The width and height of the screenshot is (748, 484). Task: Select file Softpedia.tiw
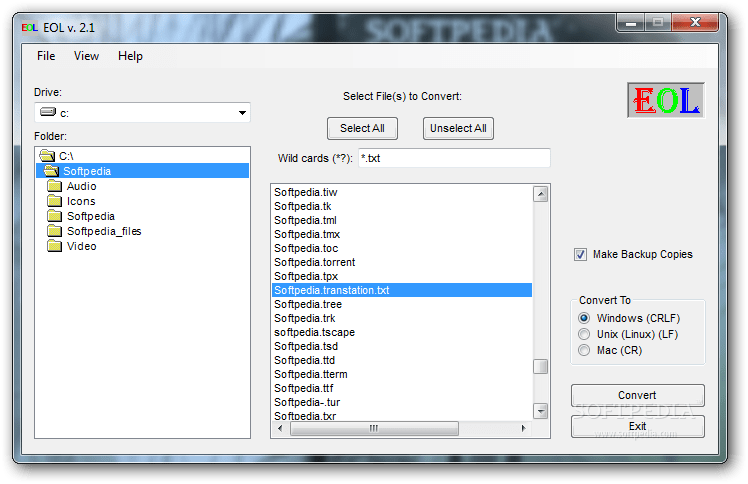point(306,192)
